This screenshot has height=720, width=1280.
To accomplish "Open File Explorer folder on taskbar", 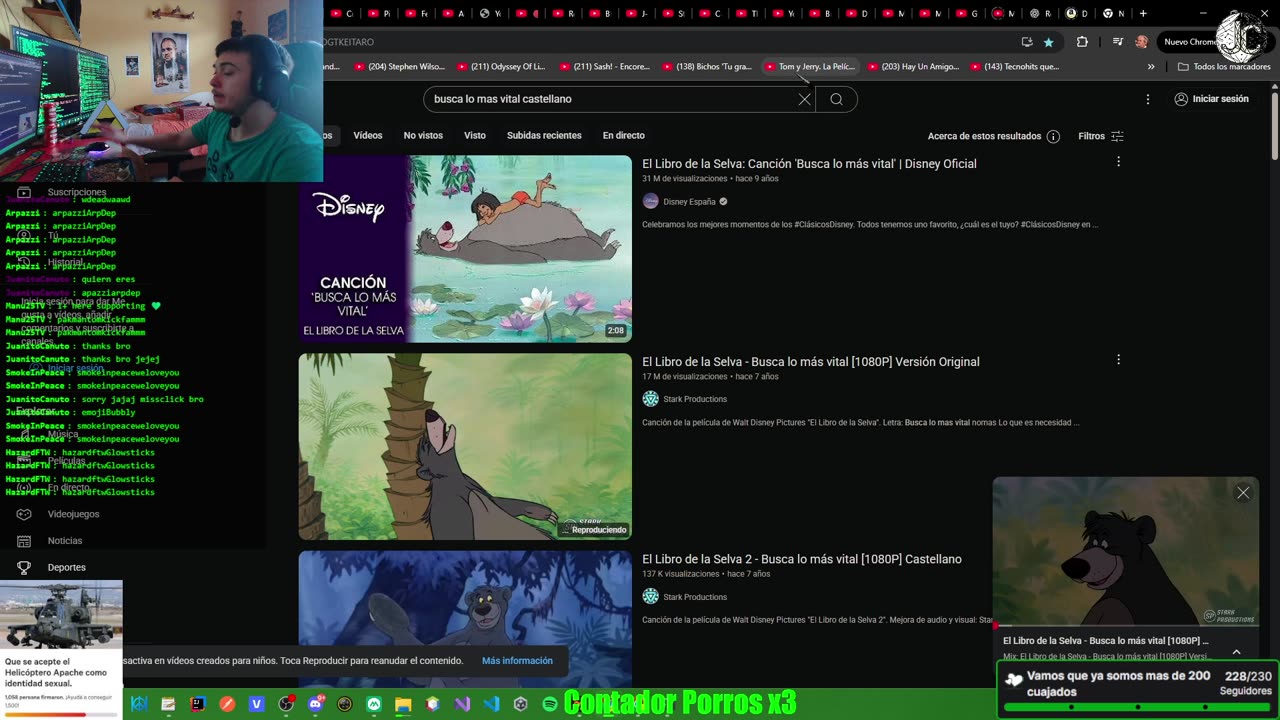I will (x=403, y=704).
